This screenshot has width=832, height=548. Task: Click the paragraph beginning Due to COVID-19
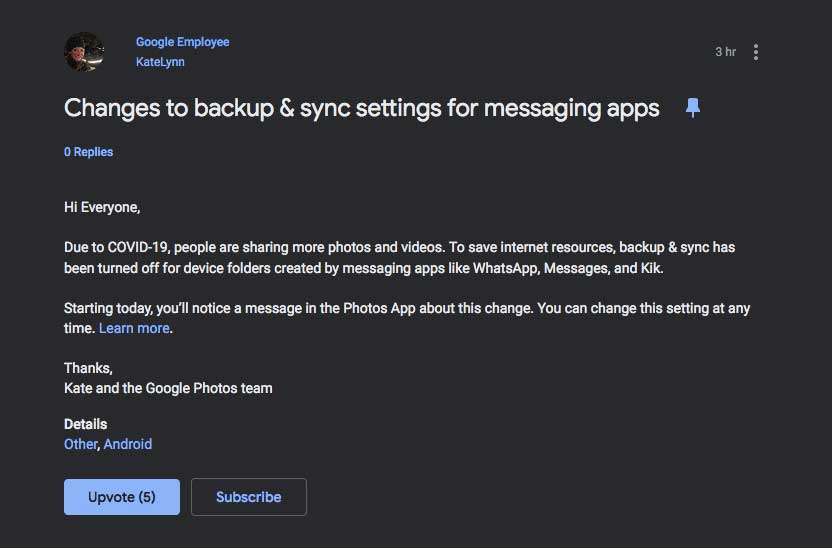point(399,257)
